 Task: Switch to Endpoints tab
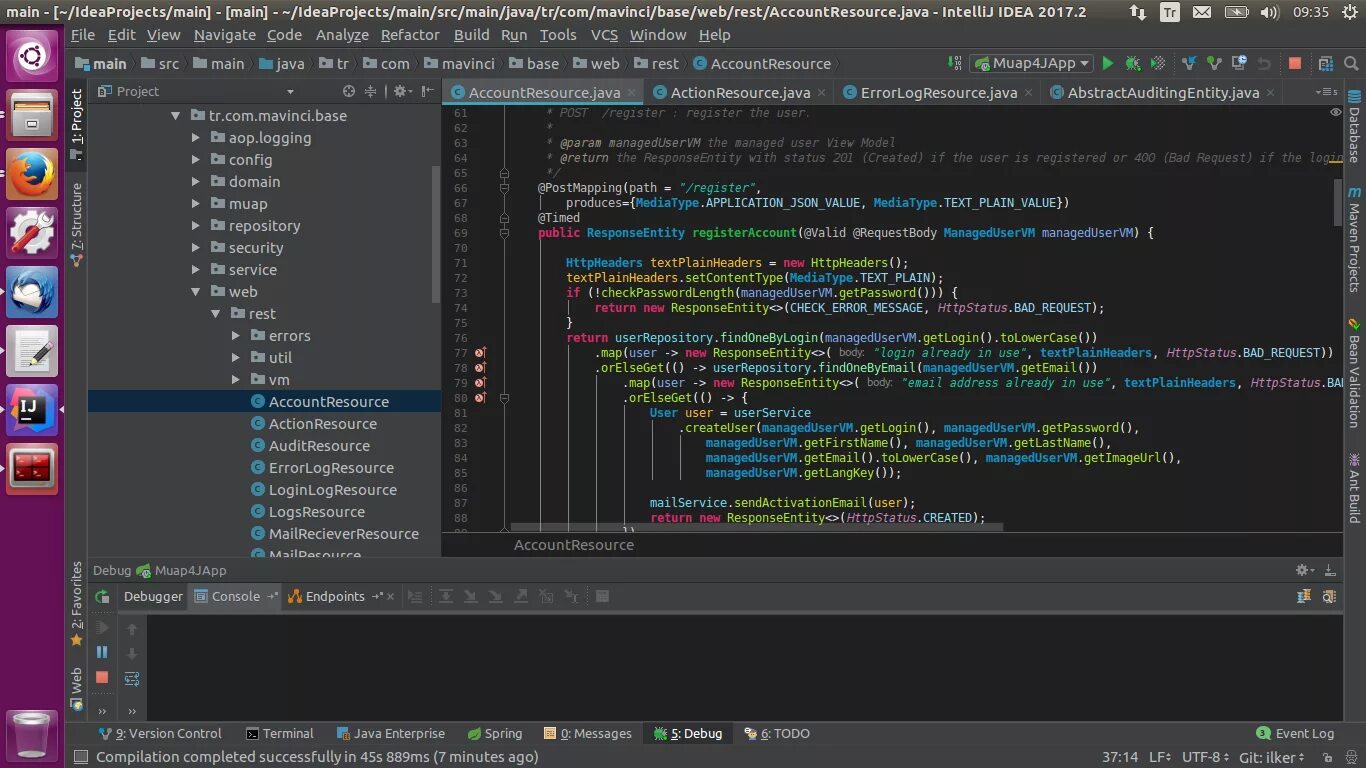coord(335,596)
